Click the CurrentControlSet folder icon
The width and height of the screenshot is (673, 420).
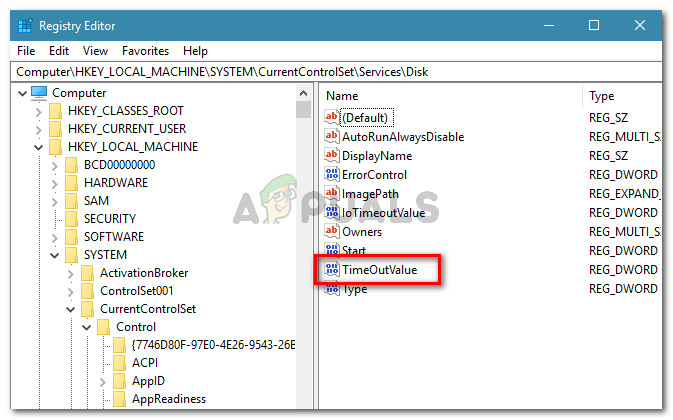pyautogui.click(x=88, y=309)
